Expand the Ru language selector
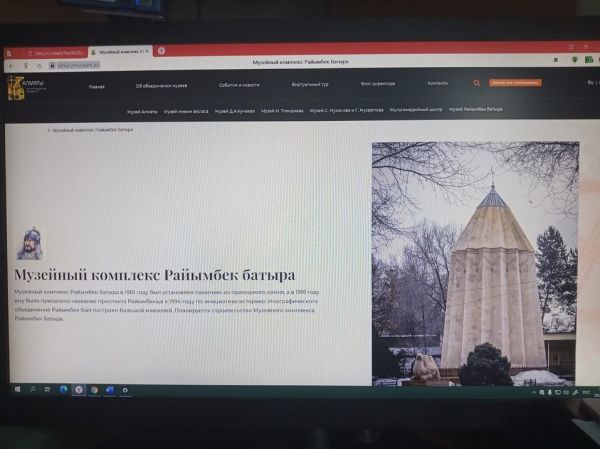The height and width of the screenshot is (449, 600). pos(590,82)
